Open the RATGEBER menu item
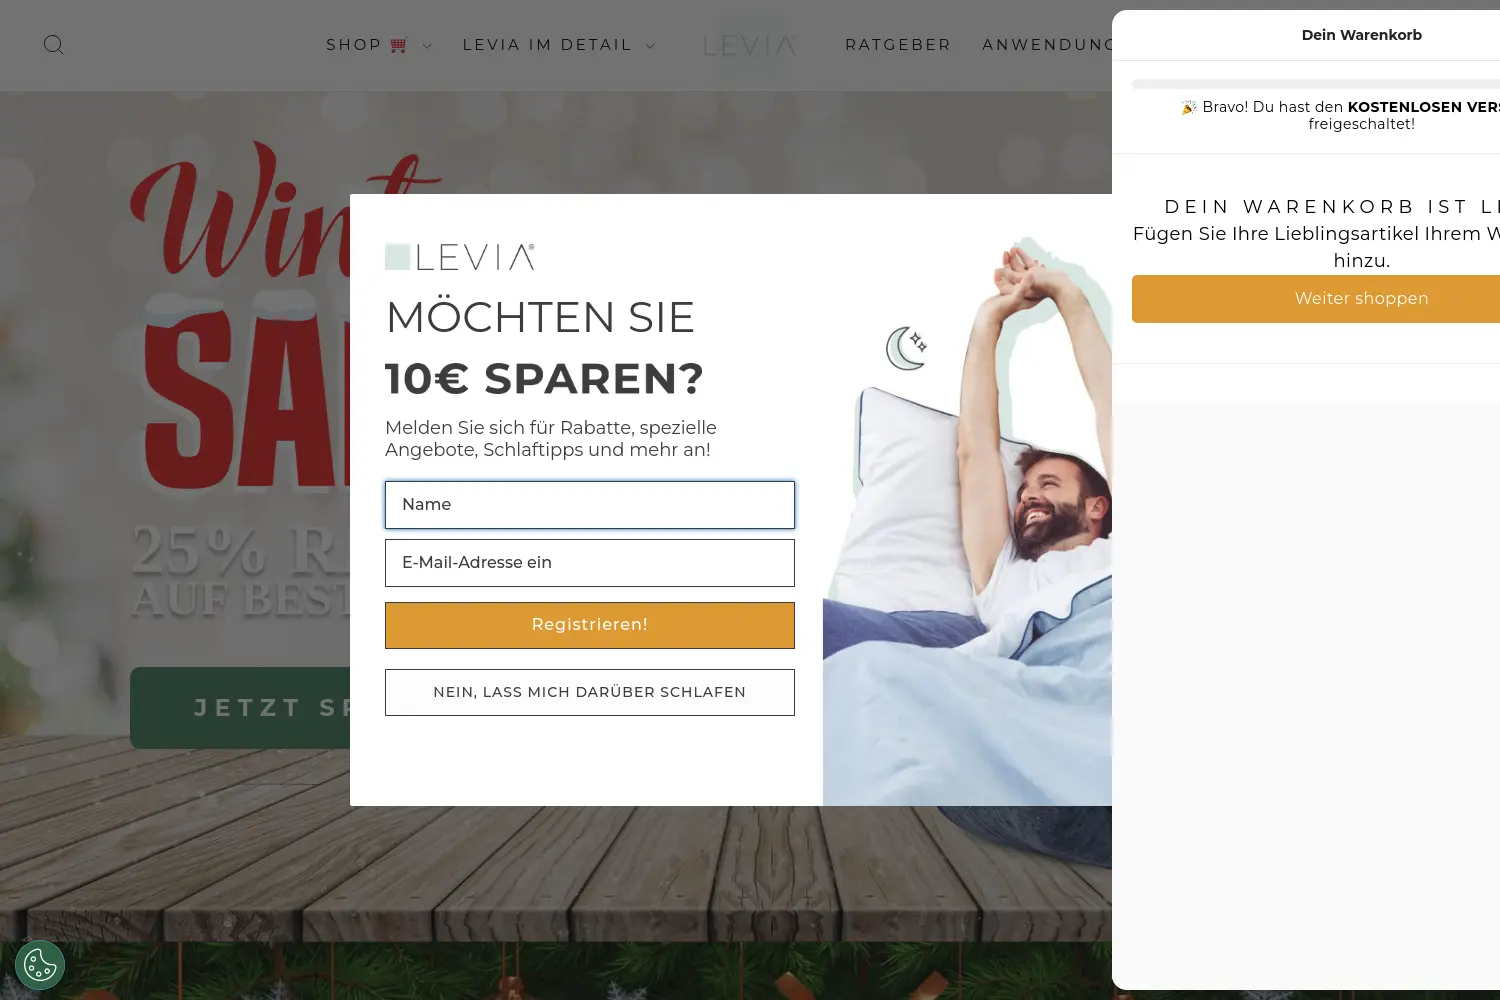This screenshot has height=1000, width=1500. point(898,45)
